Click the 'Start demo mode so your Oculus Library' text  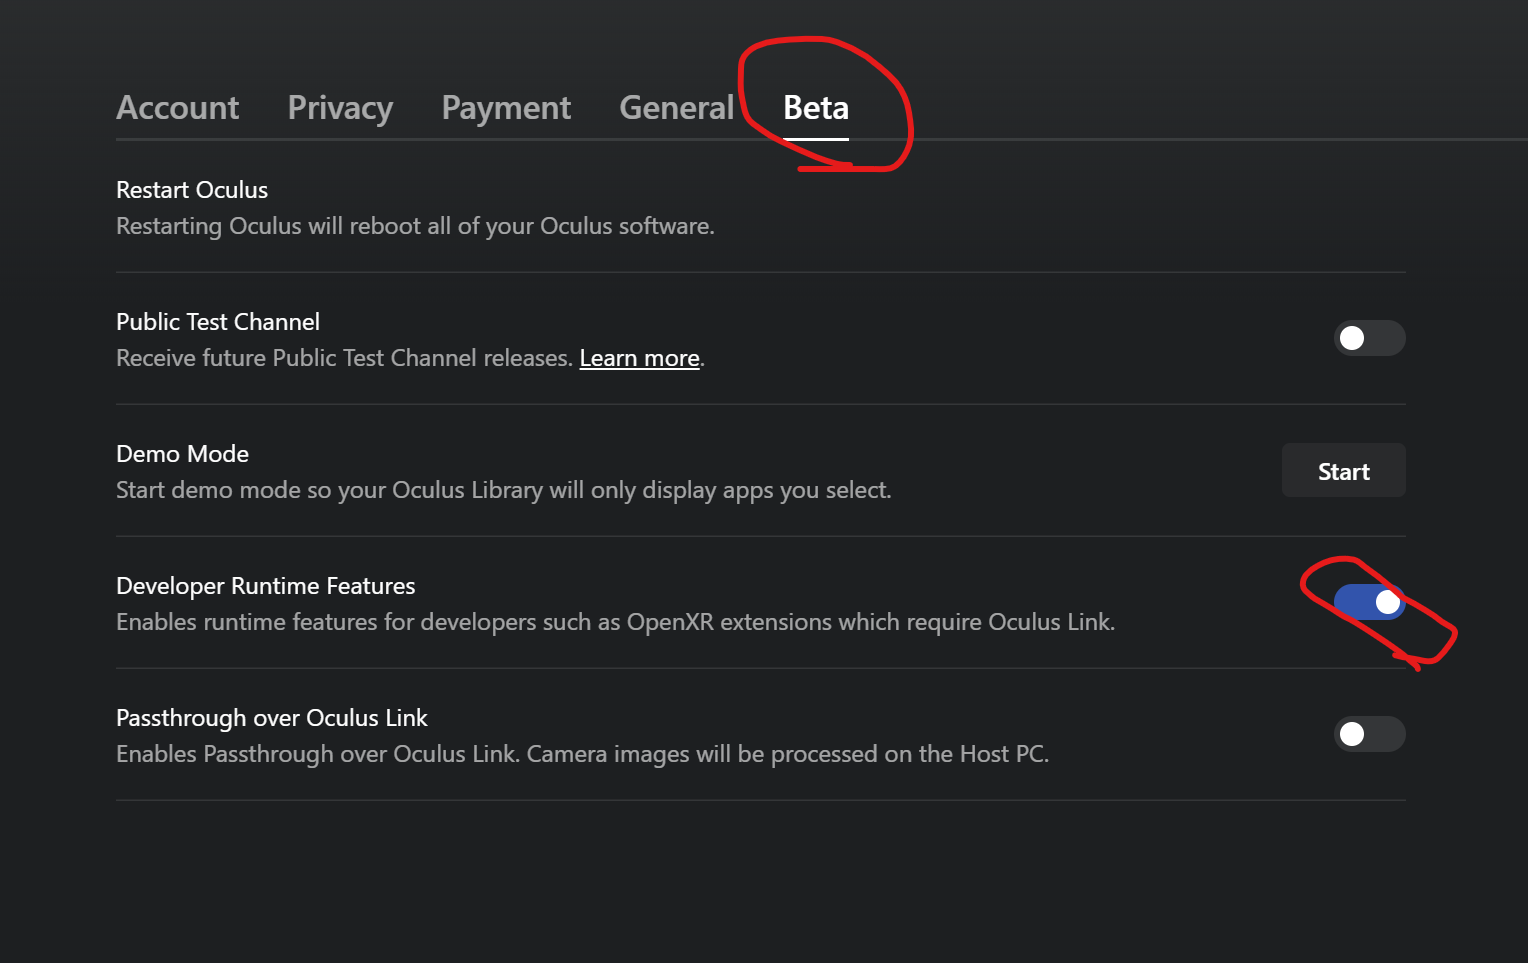coord(503,490)
